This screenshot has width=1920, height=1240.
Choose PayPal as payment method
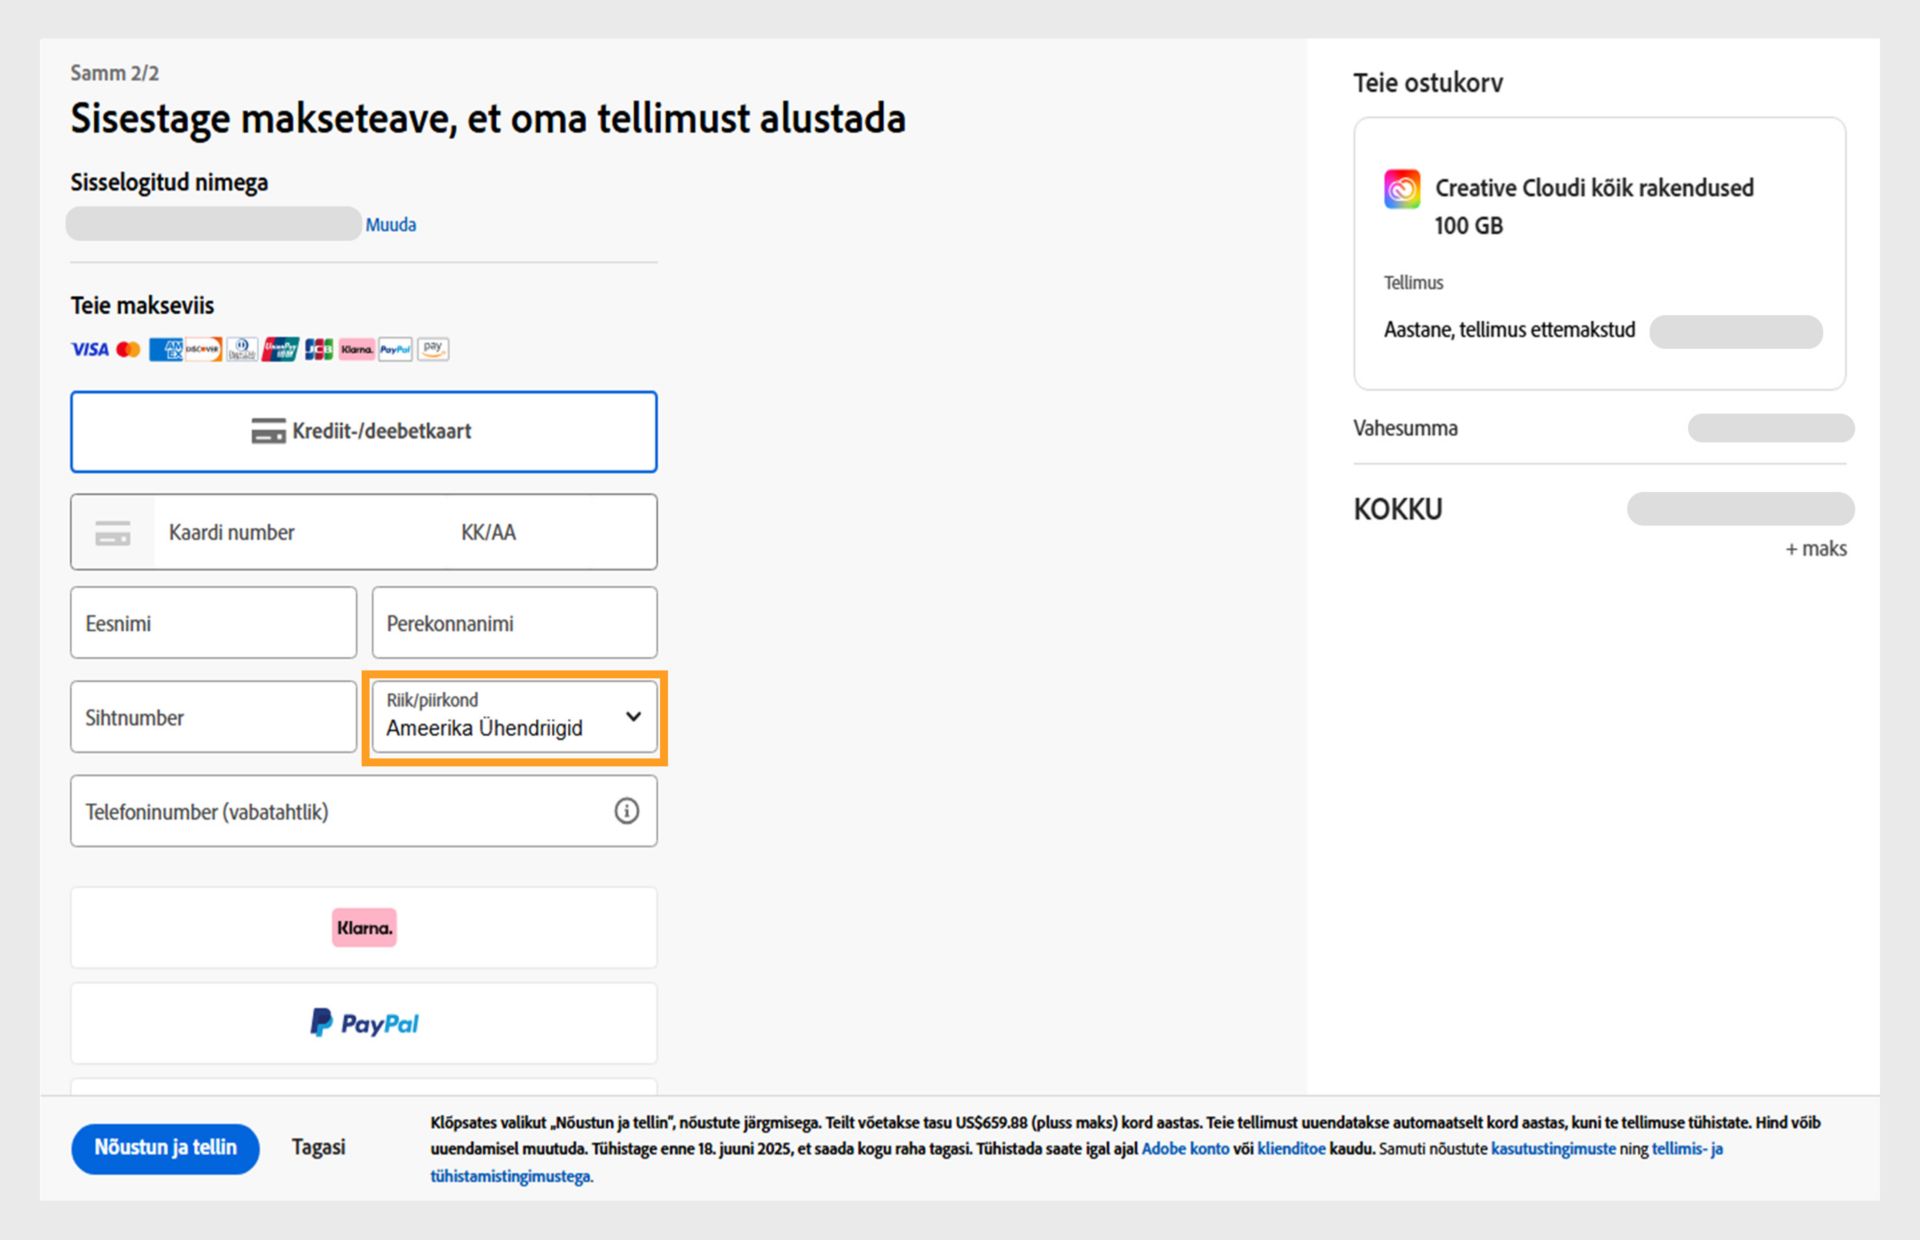point(363,1023)
